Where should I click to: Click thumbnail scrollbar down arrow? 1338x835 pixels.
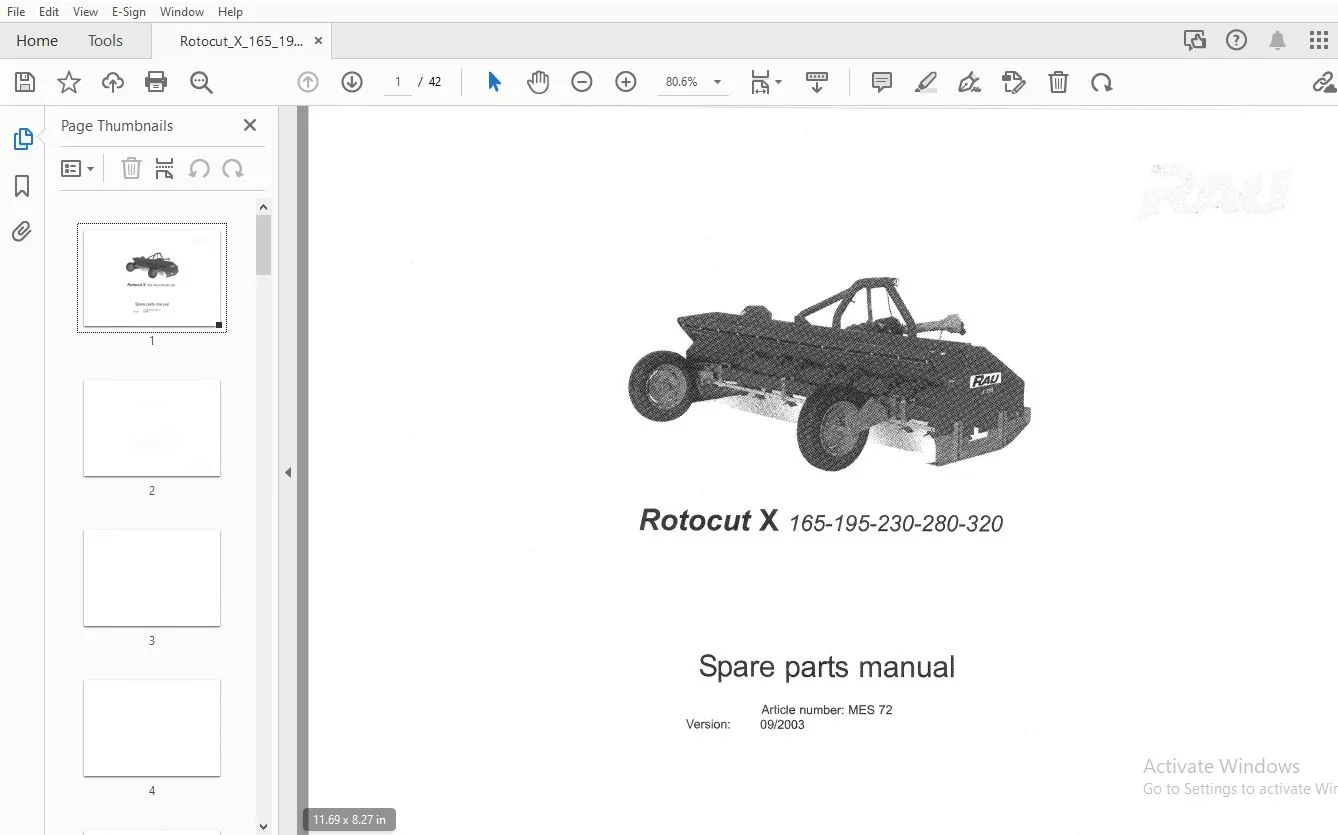point(263,827)
